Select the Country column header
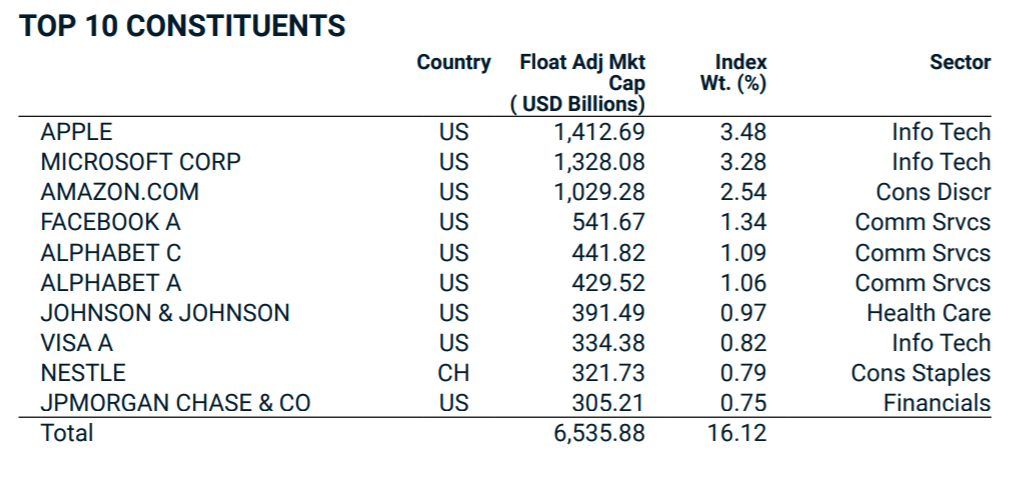The height and width of the screenshot is (489, 1022). pyautogui.click(x=454, y=63)
